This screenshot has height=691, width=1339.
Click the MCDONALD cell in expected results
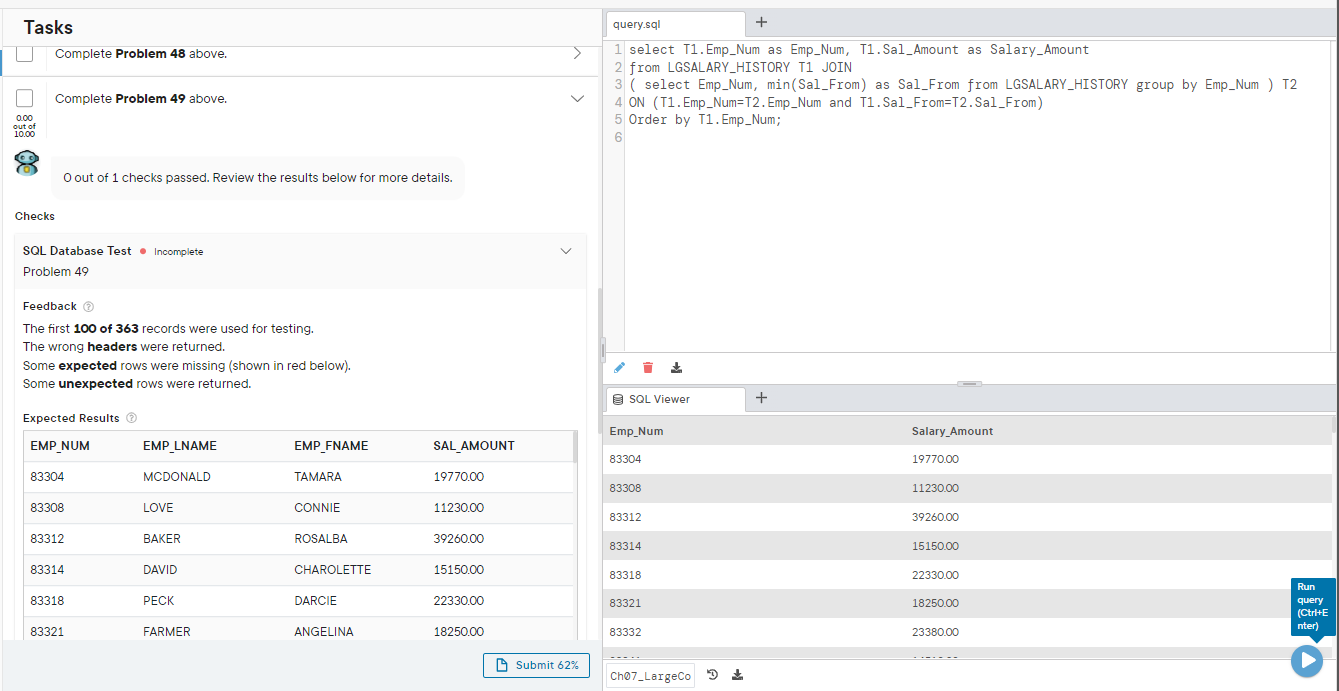[x=177, y=477]
